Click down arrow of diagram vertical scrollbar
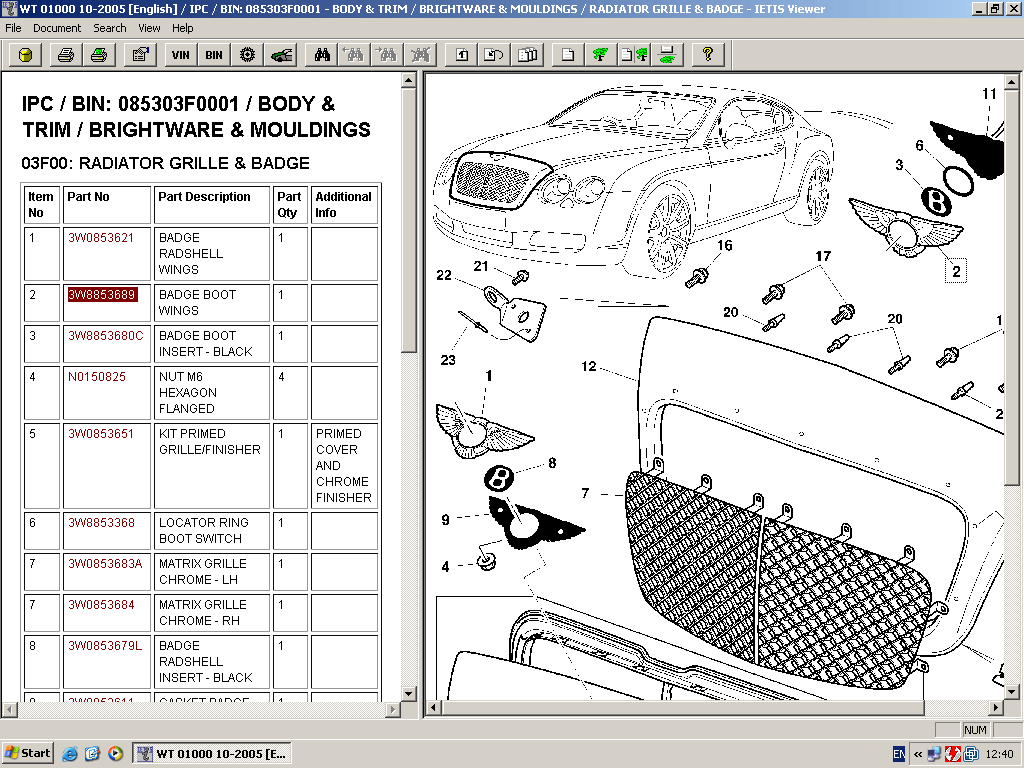The height and width of the screenshot is (768, 1024). 1012,691
